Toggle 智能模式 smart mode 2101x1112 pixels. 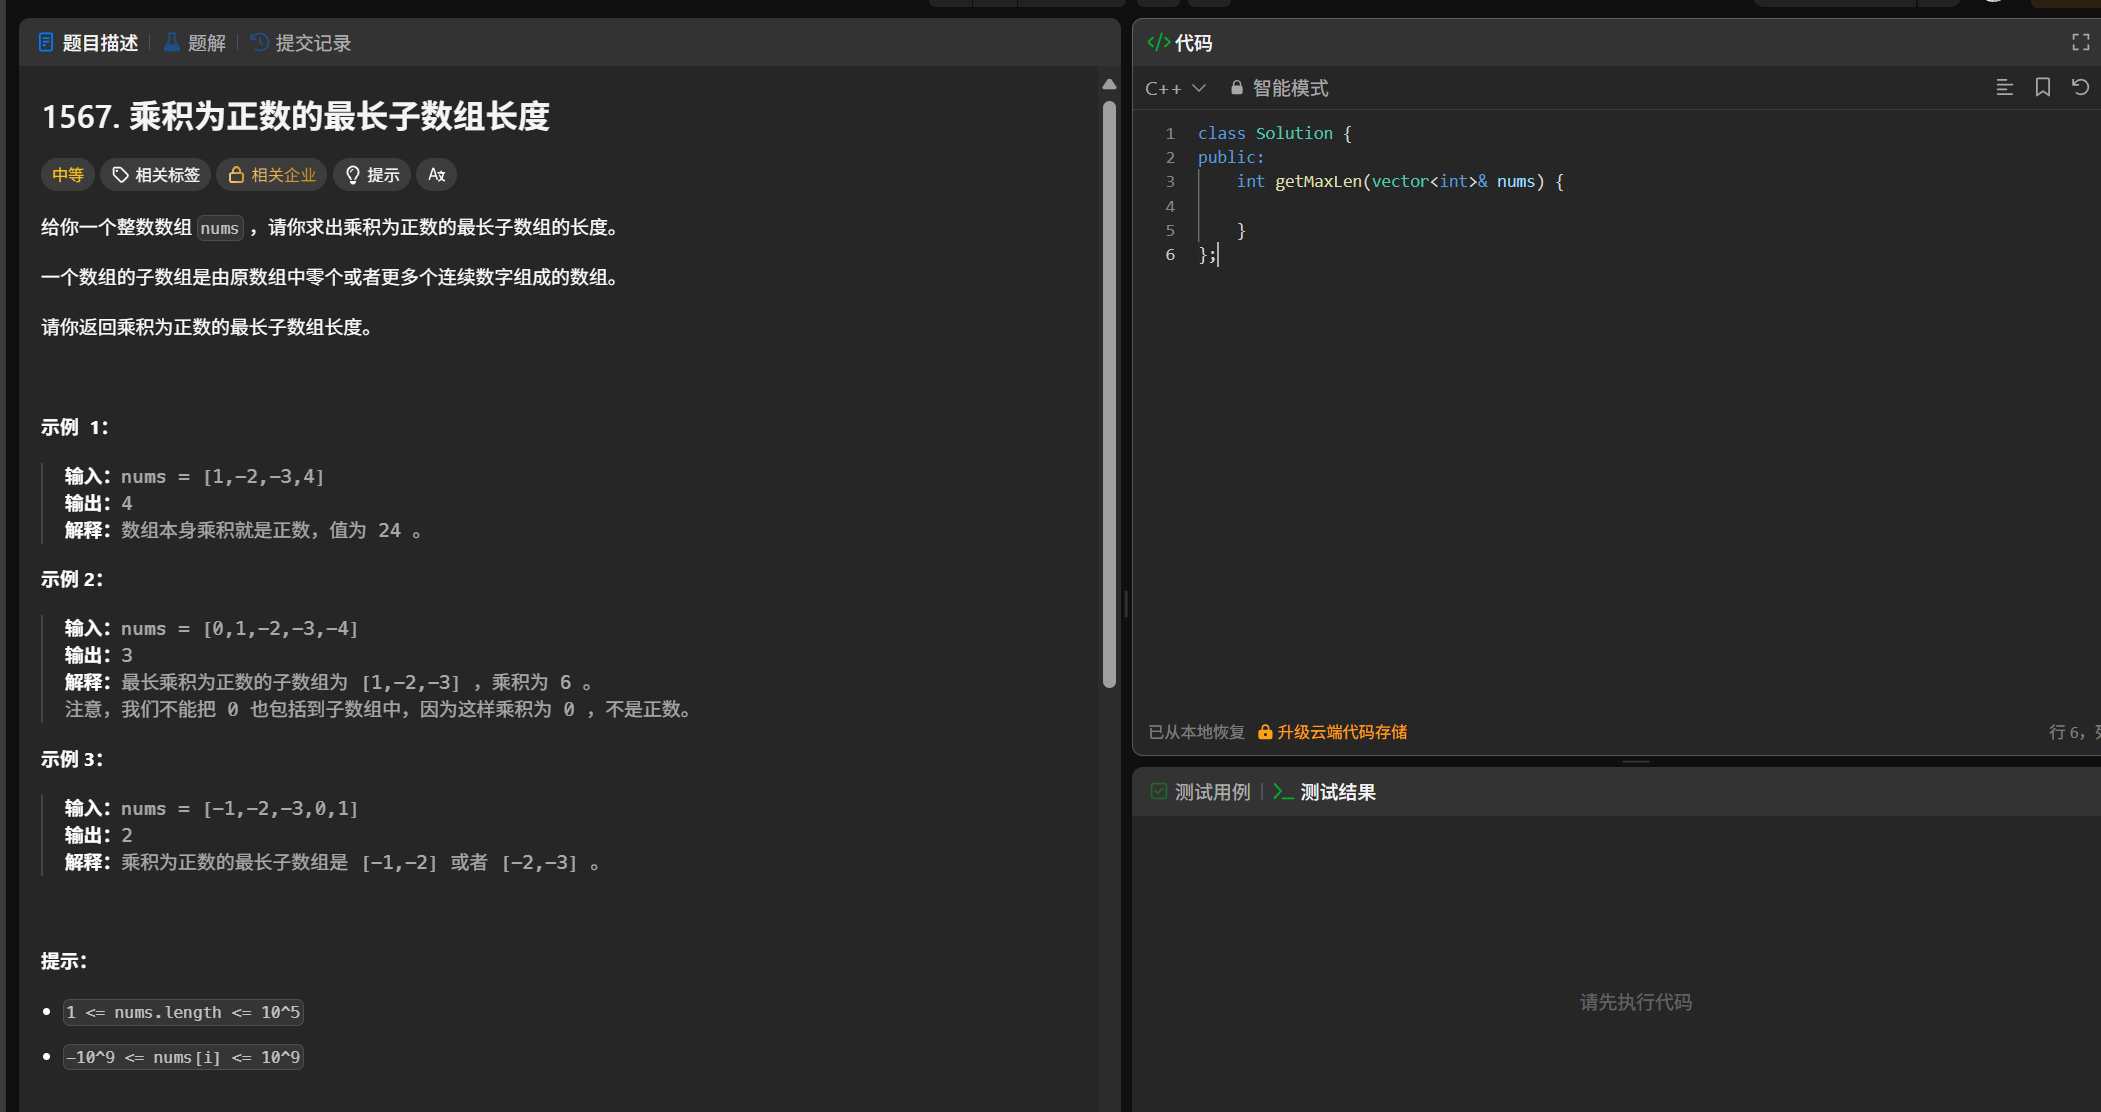[1290, 88]
